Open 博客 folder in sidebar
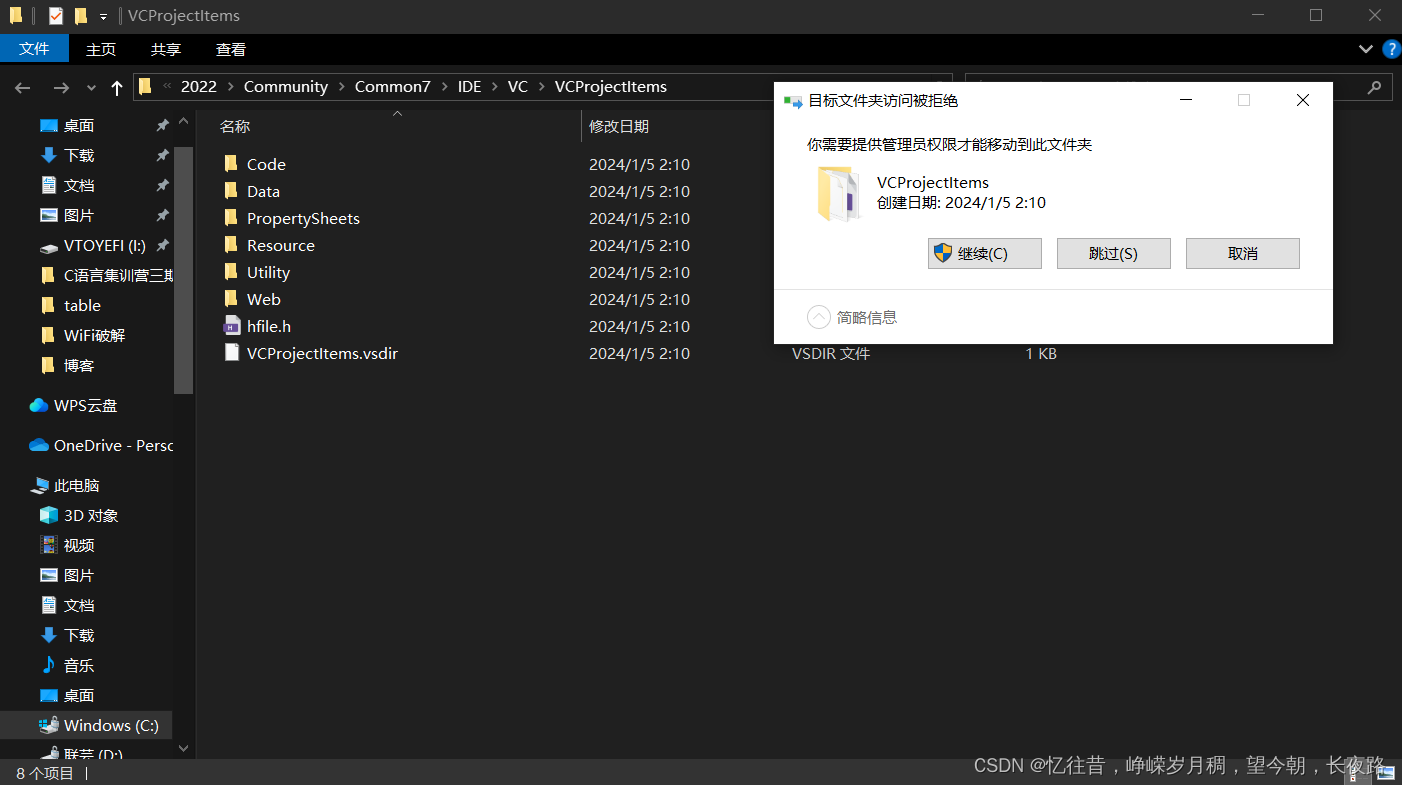Image resolution: width=1402 pixels, height=785 pixels. click(x=67, y=365)
